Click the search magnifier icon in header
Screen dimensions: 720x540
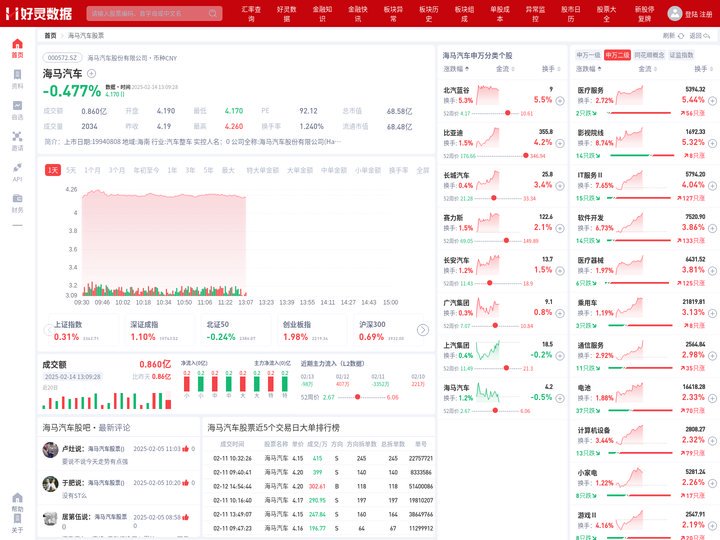[213, 13]
